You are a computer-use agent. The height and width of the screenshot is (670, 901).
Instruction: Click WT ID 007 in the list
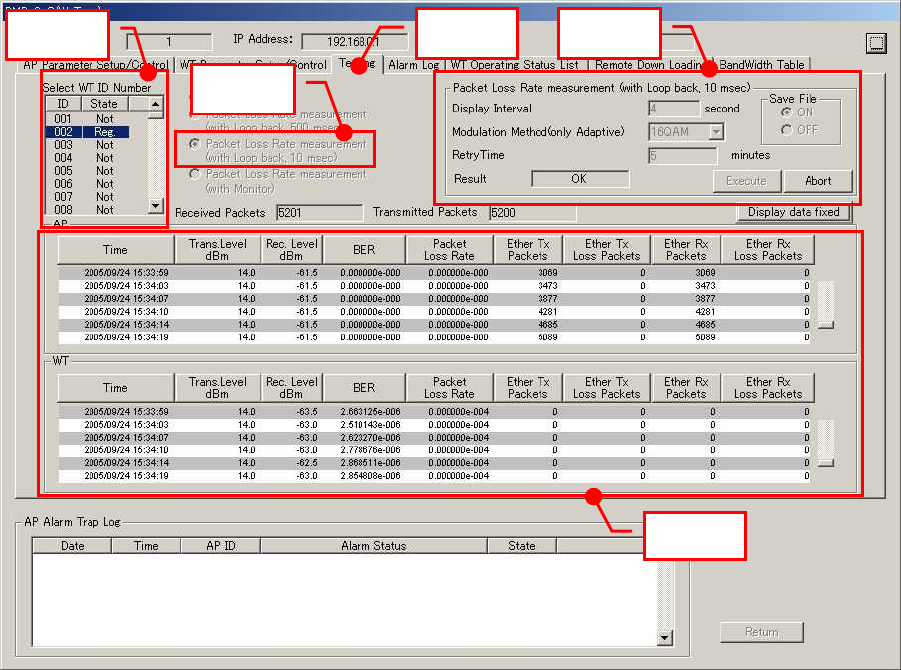tap(87, 197)
